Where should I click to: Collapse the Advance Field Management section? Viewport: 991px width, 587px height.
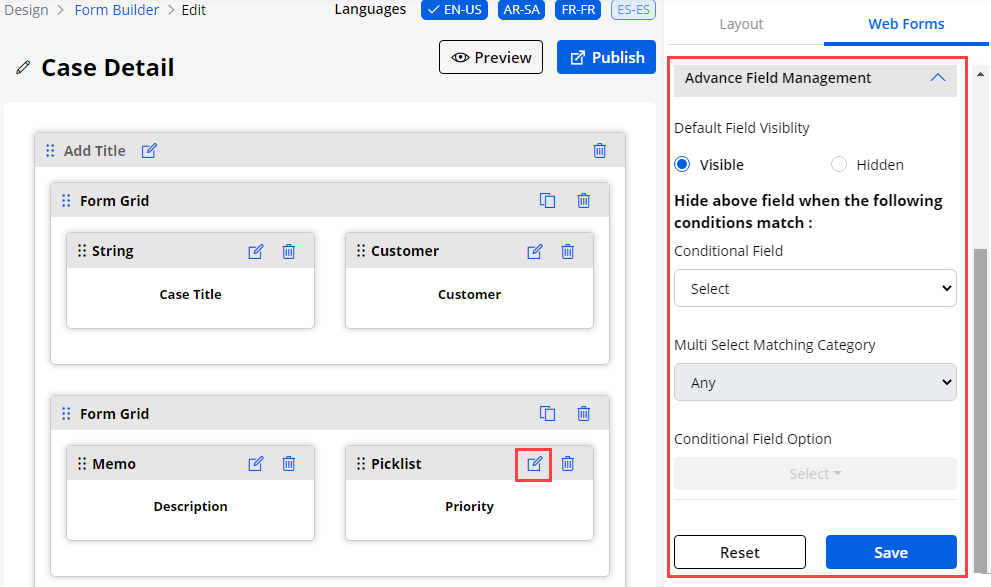click(x=937, y=78)
